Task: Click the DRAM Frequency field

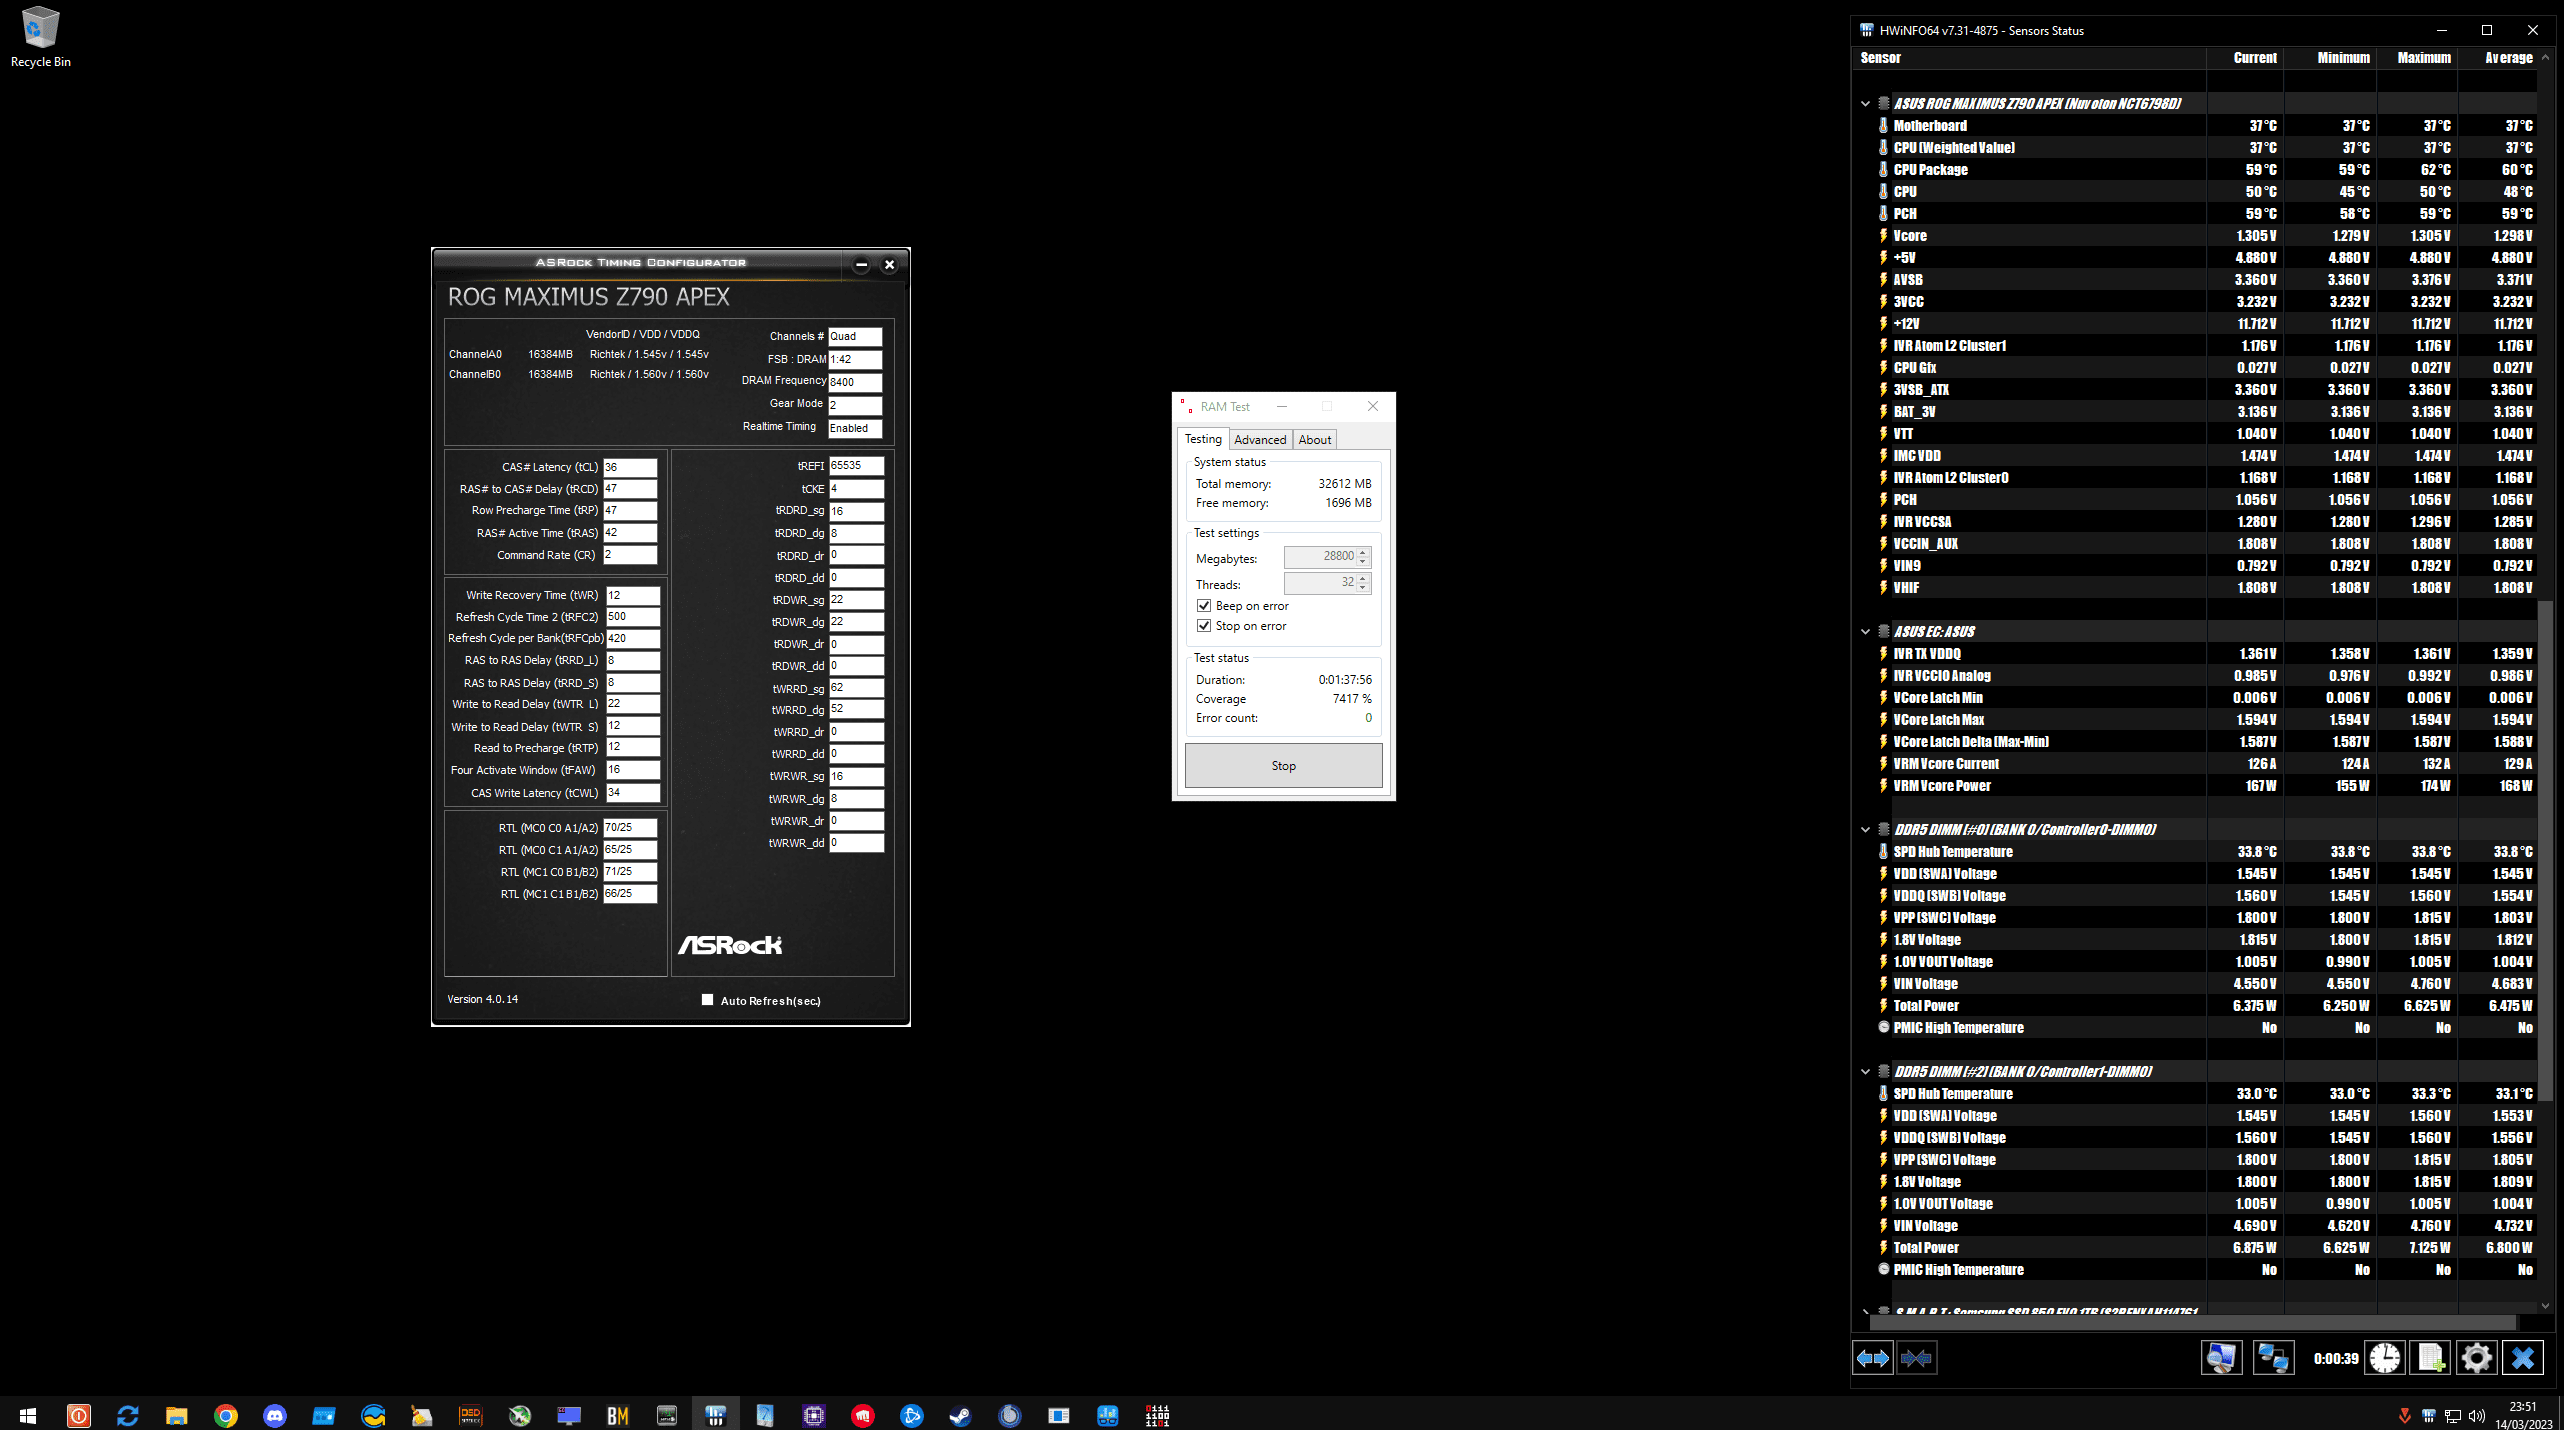Action: point(855,382)
